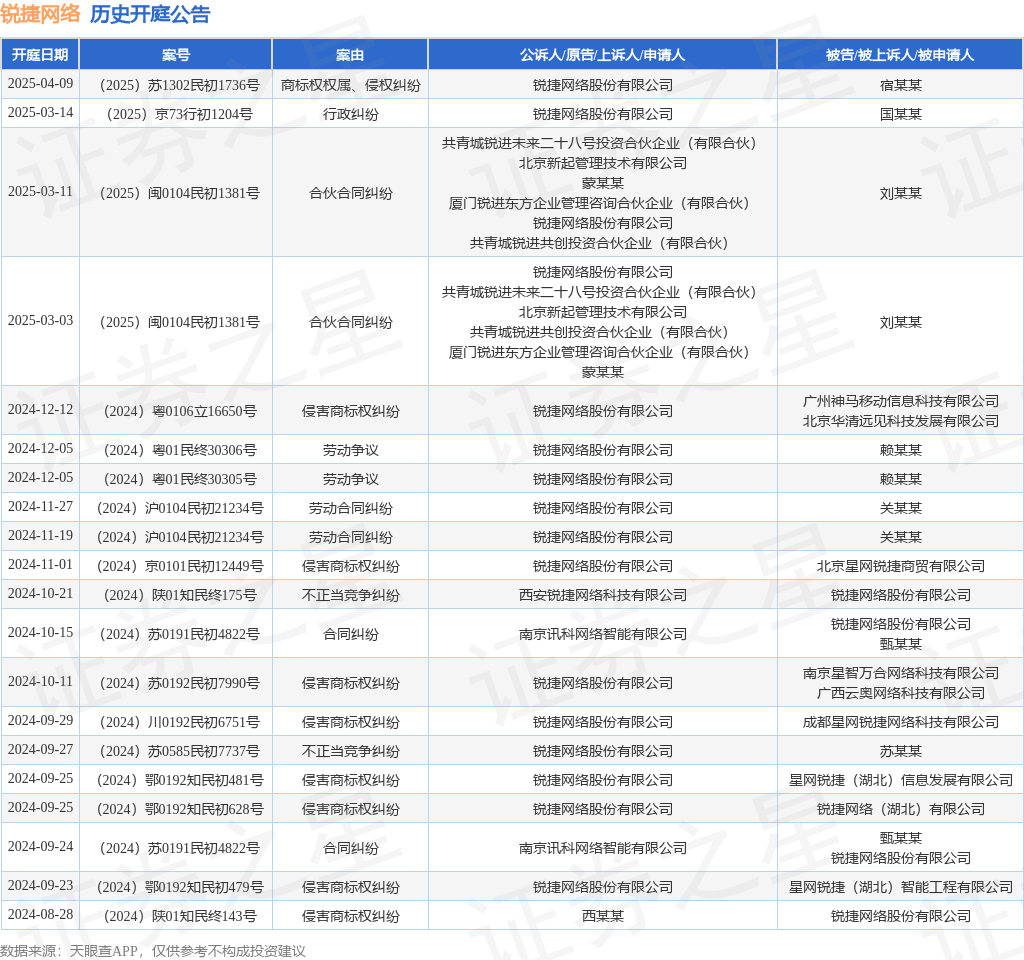Click the 公诉人/原告/上诉人/申请人 column header
The width and height of the screenshot is (1024, 960).
602,55
